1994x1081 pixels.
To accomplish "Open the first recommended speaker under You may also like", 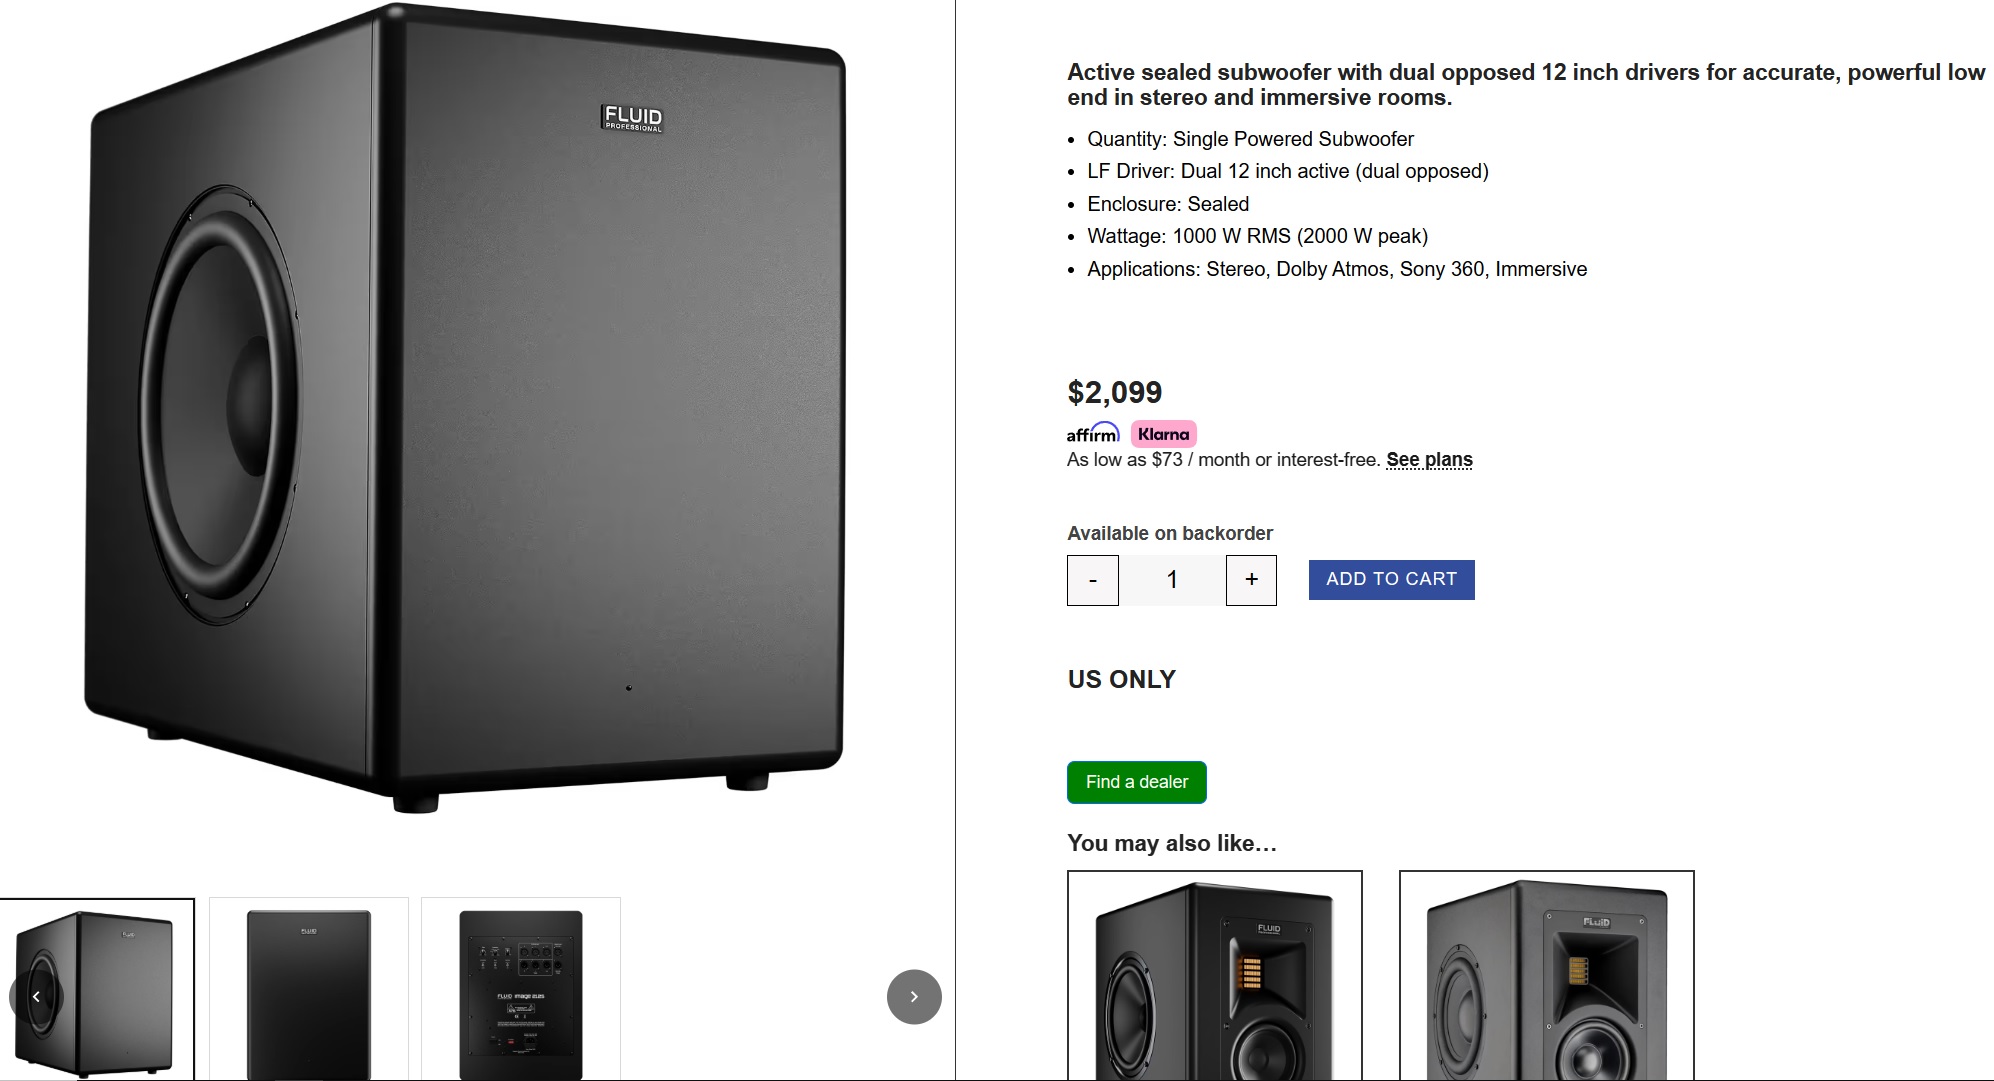I will point(1214,976).
